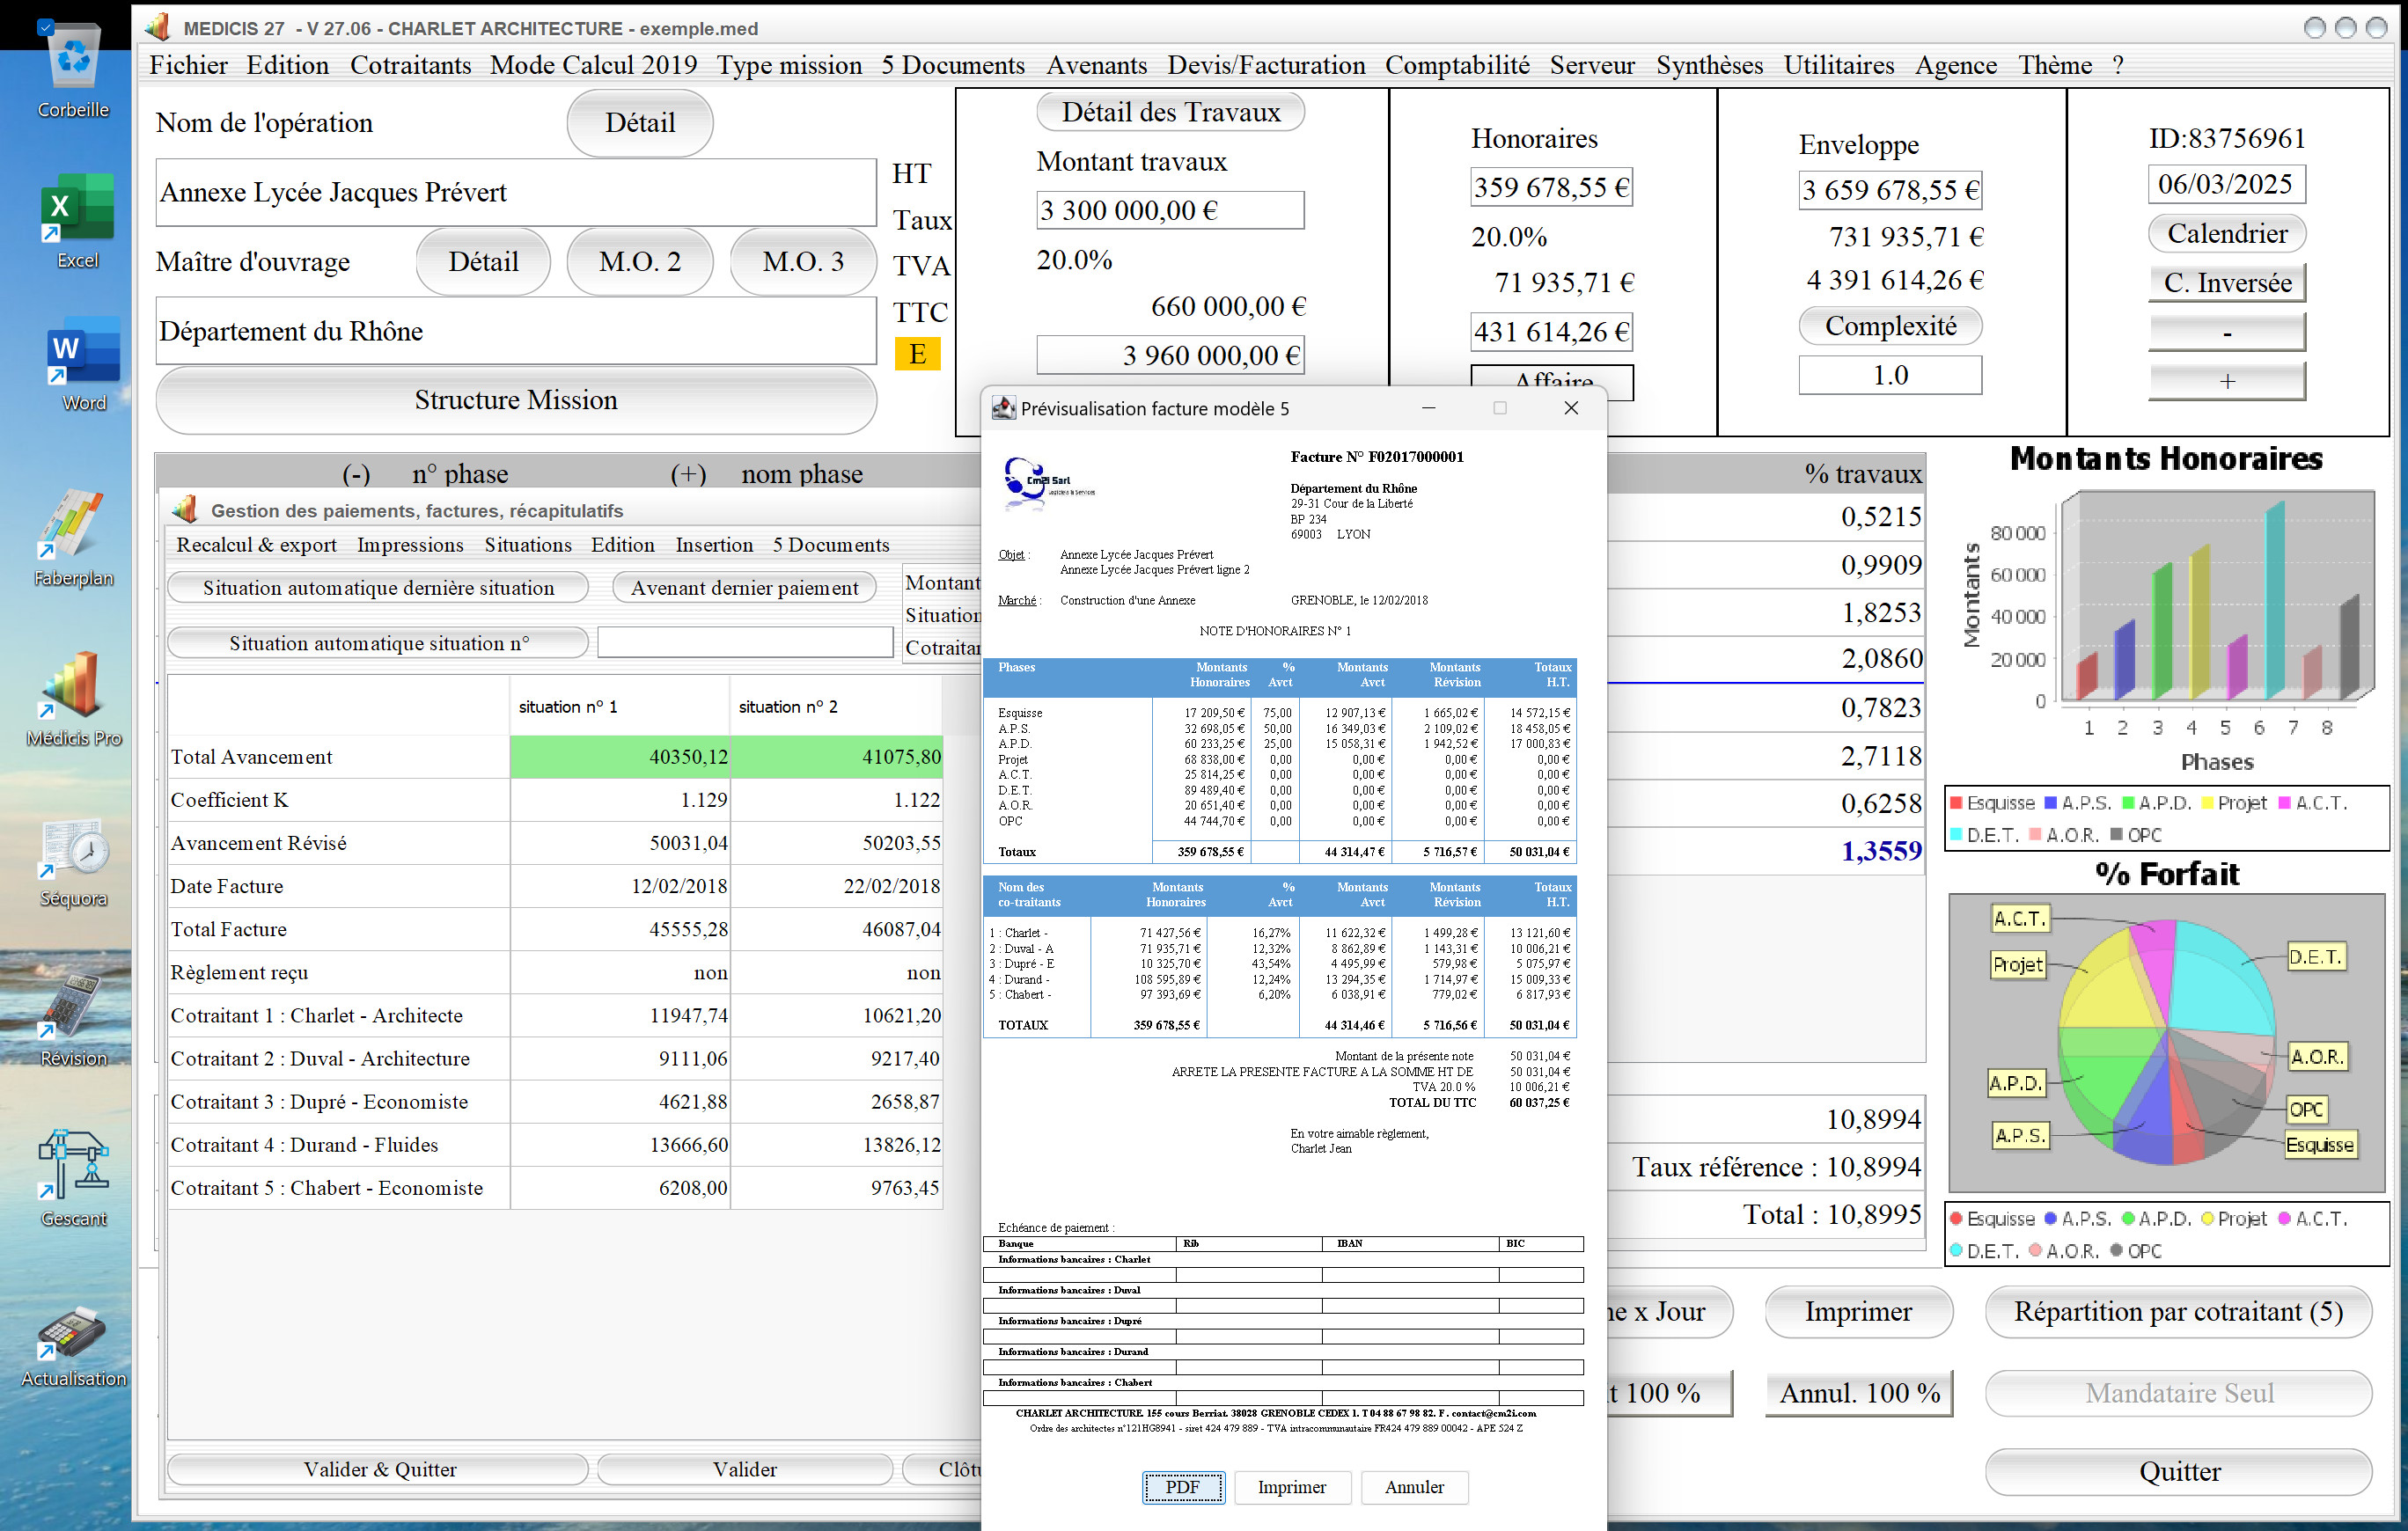
Task: Click the yellow E indicator box
Action: tap(917, 354)
